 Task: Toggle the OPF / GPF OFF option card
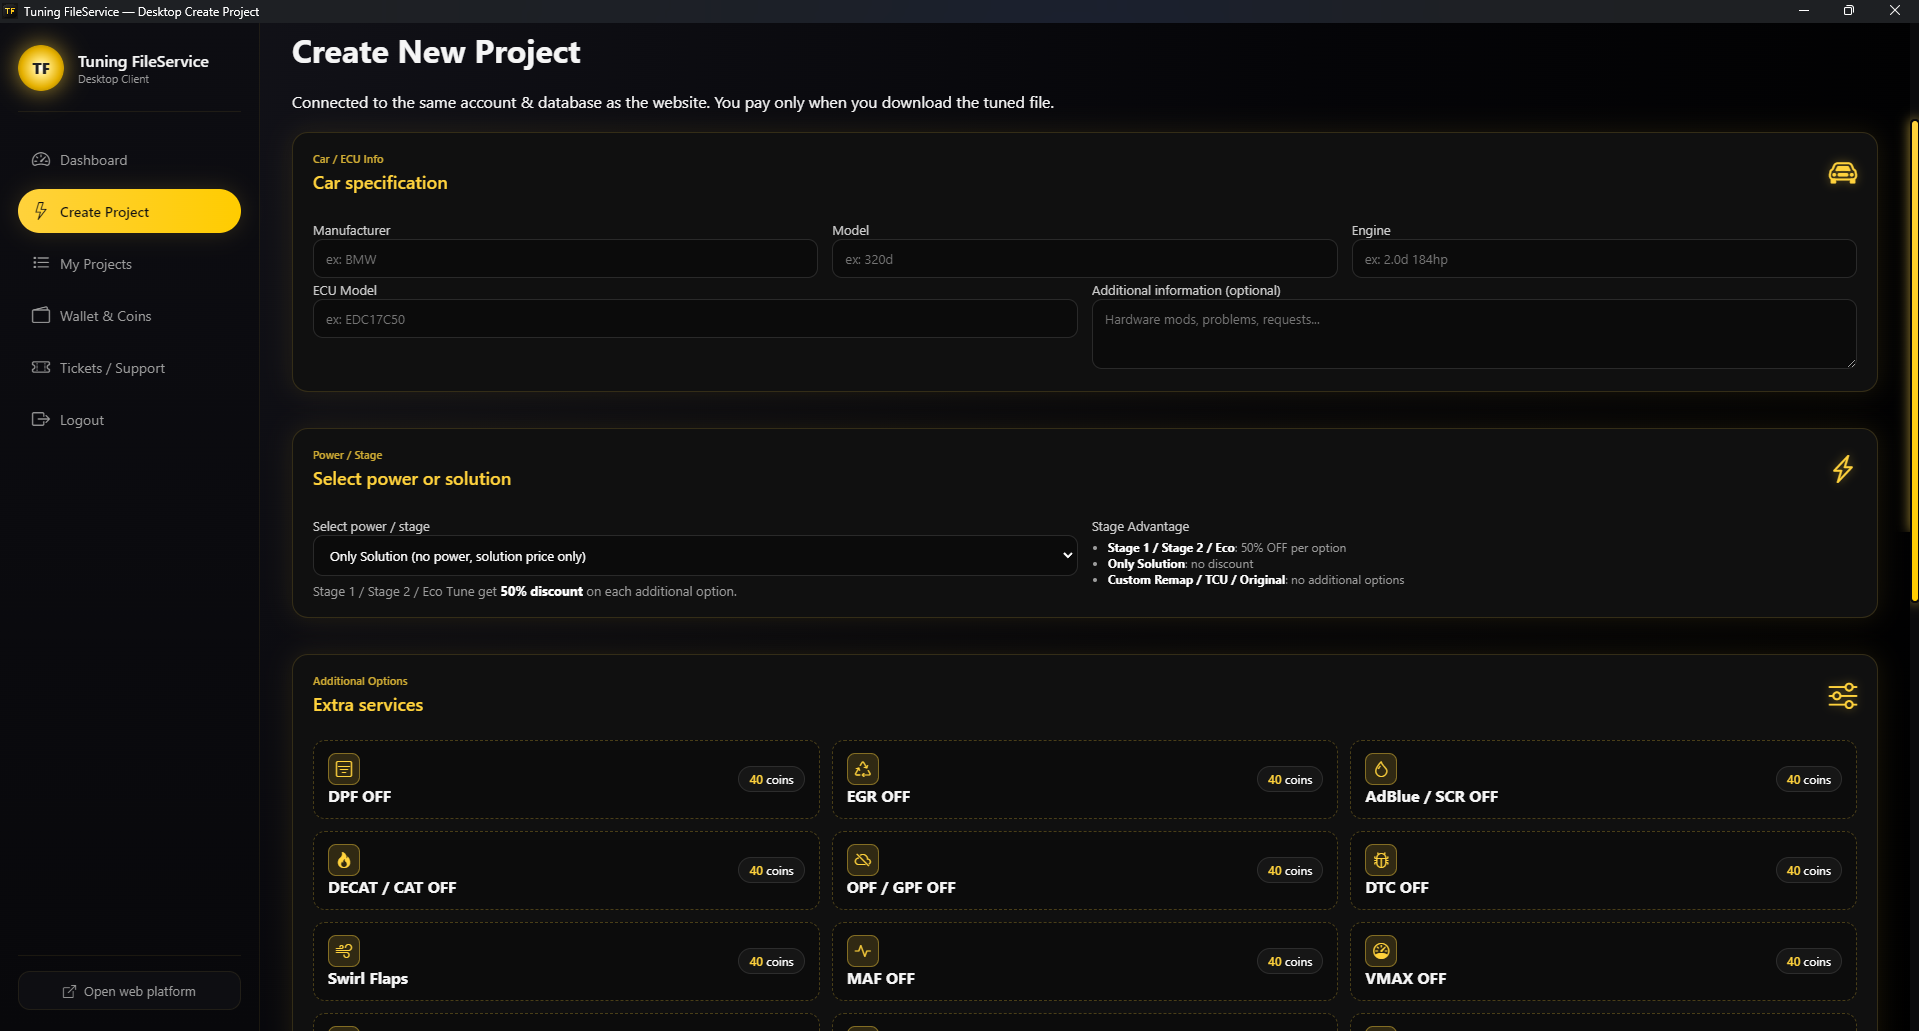[x=1083, y=871]
